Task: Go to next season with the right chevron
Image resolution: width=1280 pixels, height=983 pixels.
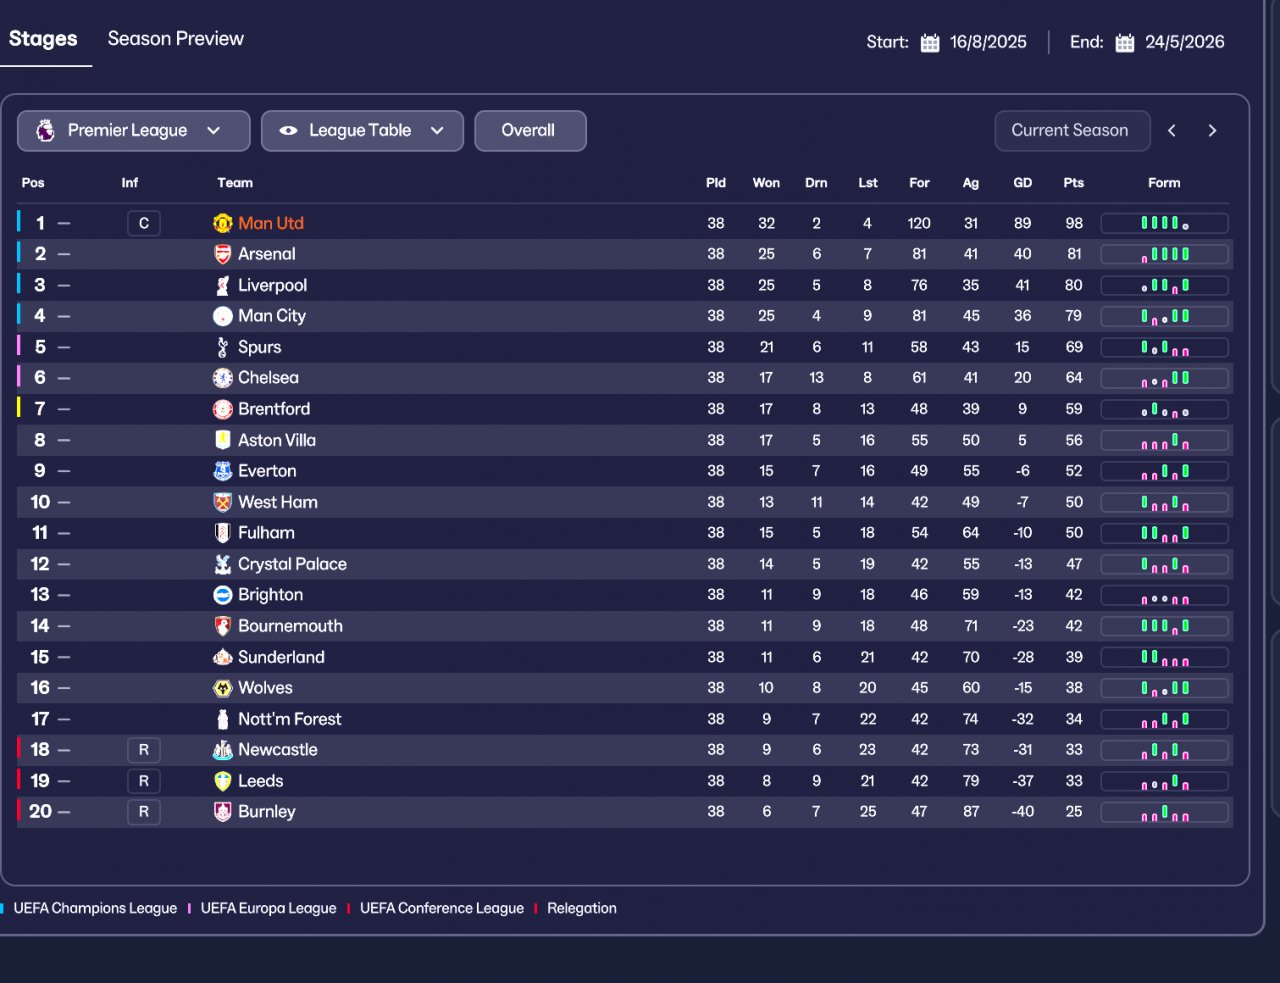Action: [1212, 130]
